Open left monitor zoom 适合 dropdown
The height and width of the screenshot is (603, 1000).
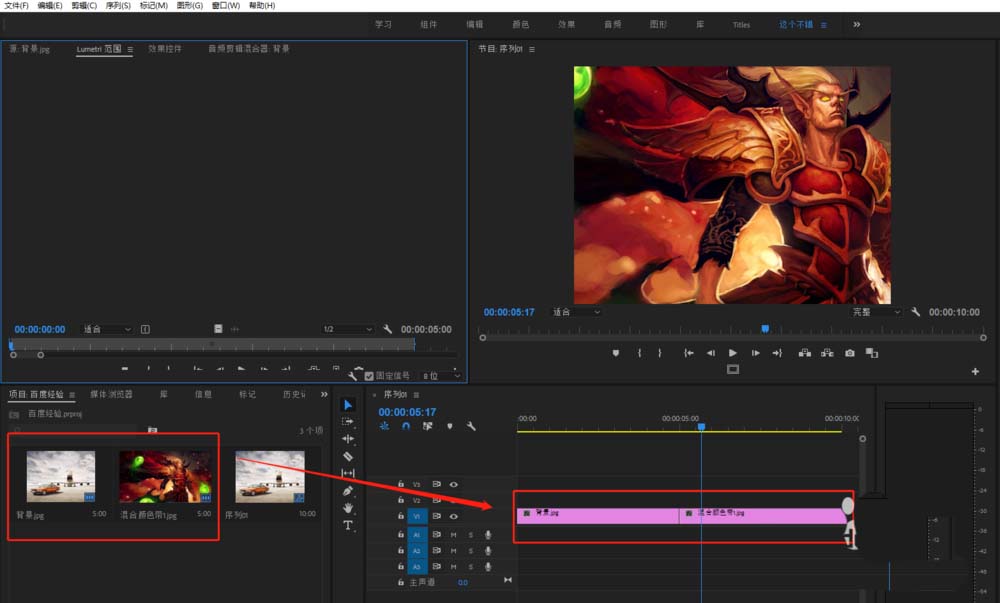point(107,329)
